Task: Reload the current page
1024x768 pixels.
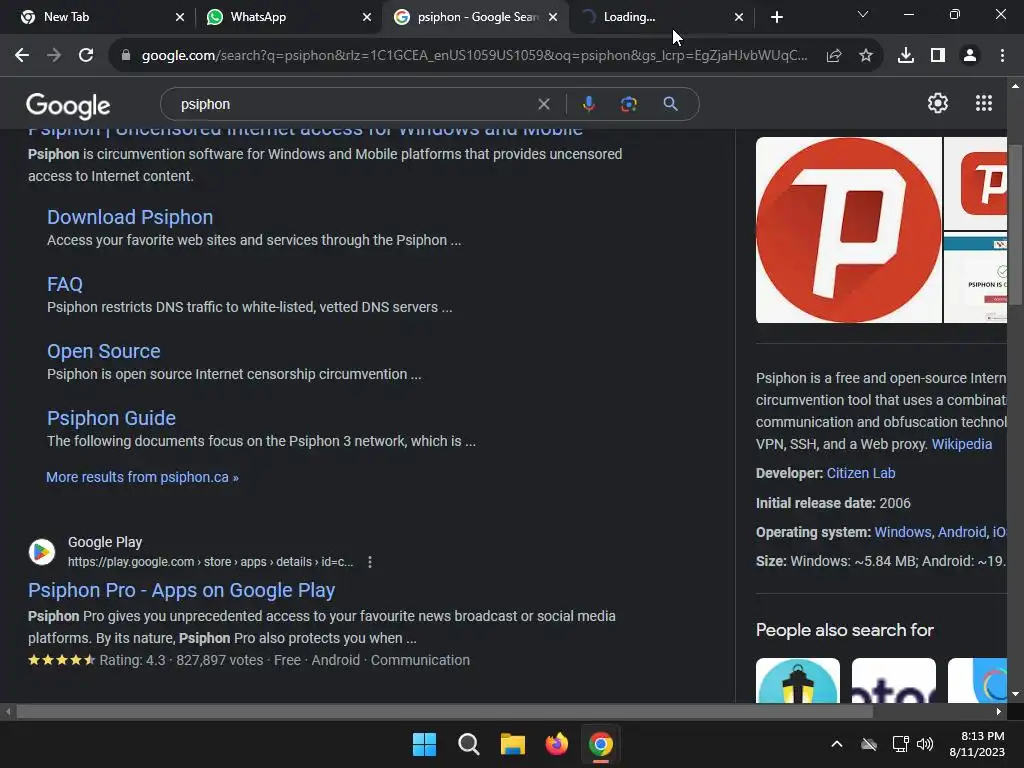Action: 86,56
